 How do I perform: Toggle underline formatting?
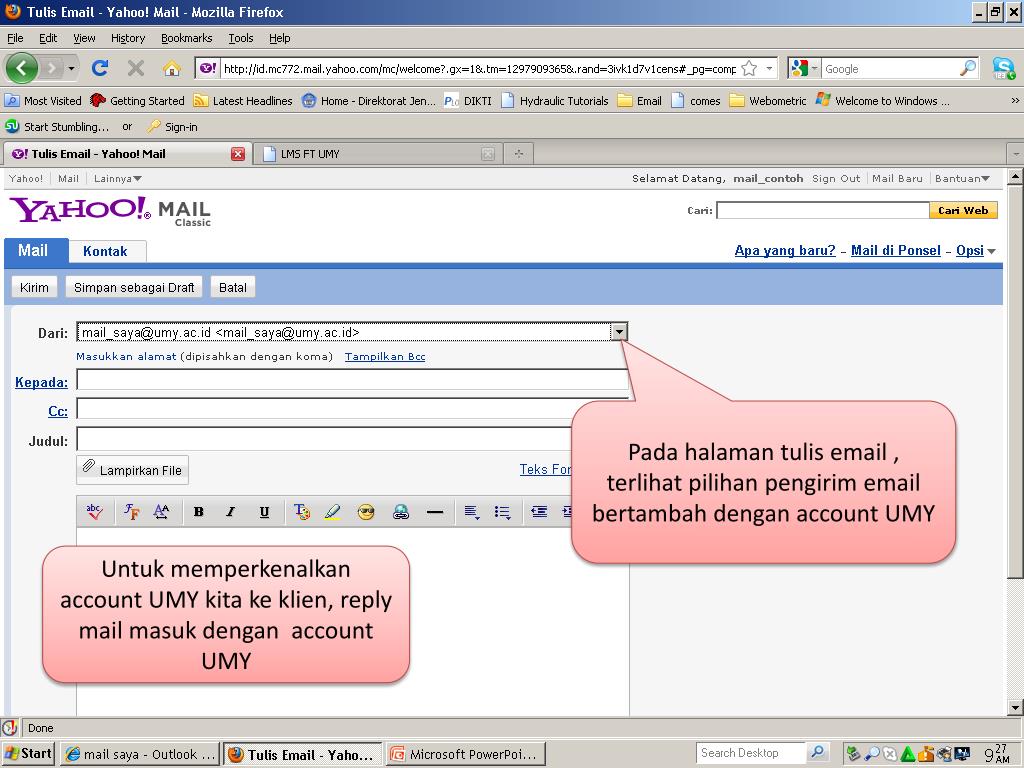pyautogui.click(x=264, y=512)
